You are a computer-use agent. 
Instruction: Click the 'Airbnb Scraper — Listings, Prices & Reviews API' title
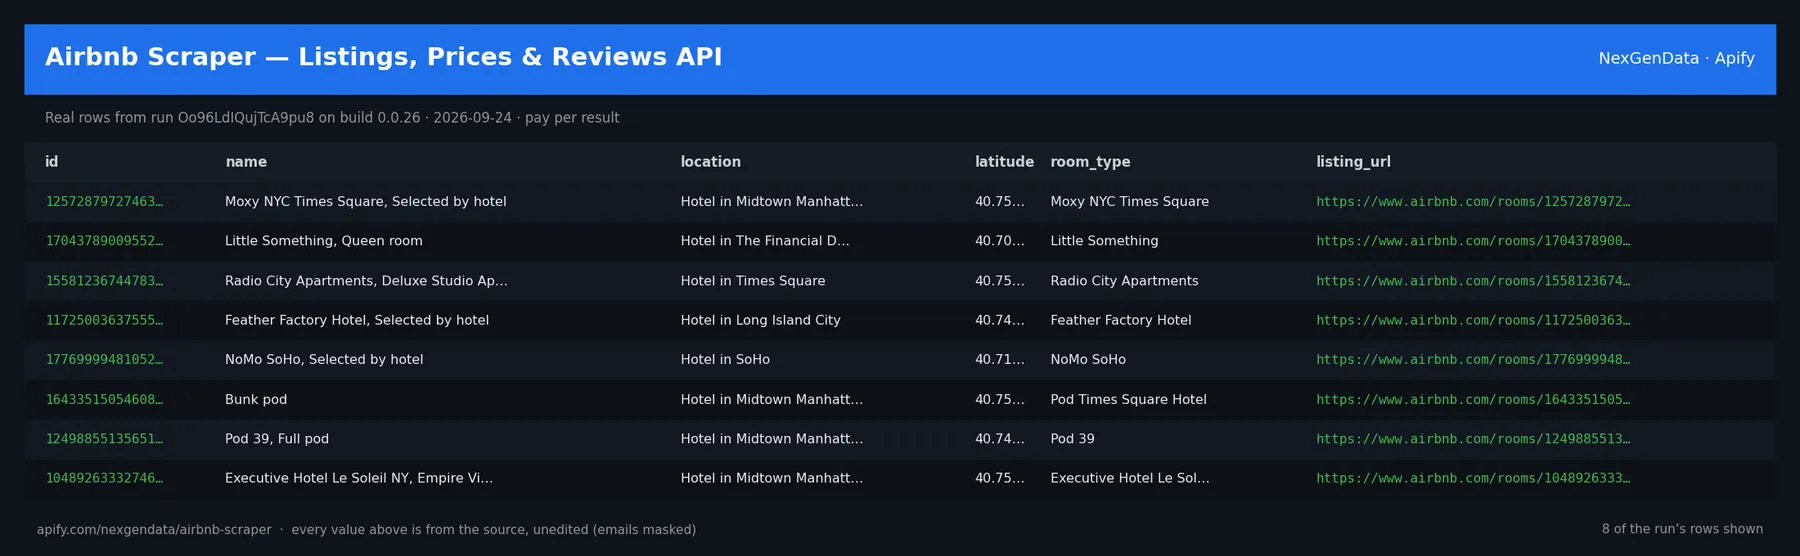pos(384,58)
